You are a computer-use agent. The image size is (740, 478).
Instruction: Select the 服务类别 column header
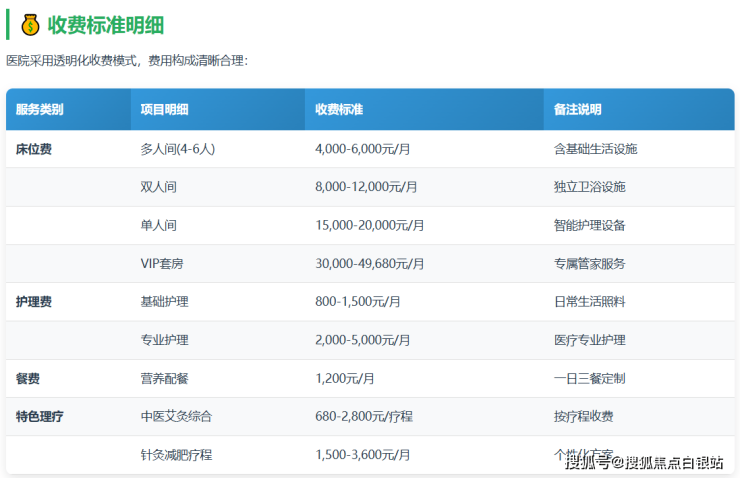39,110
